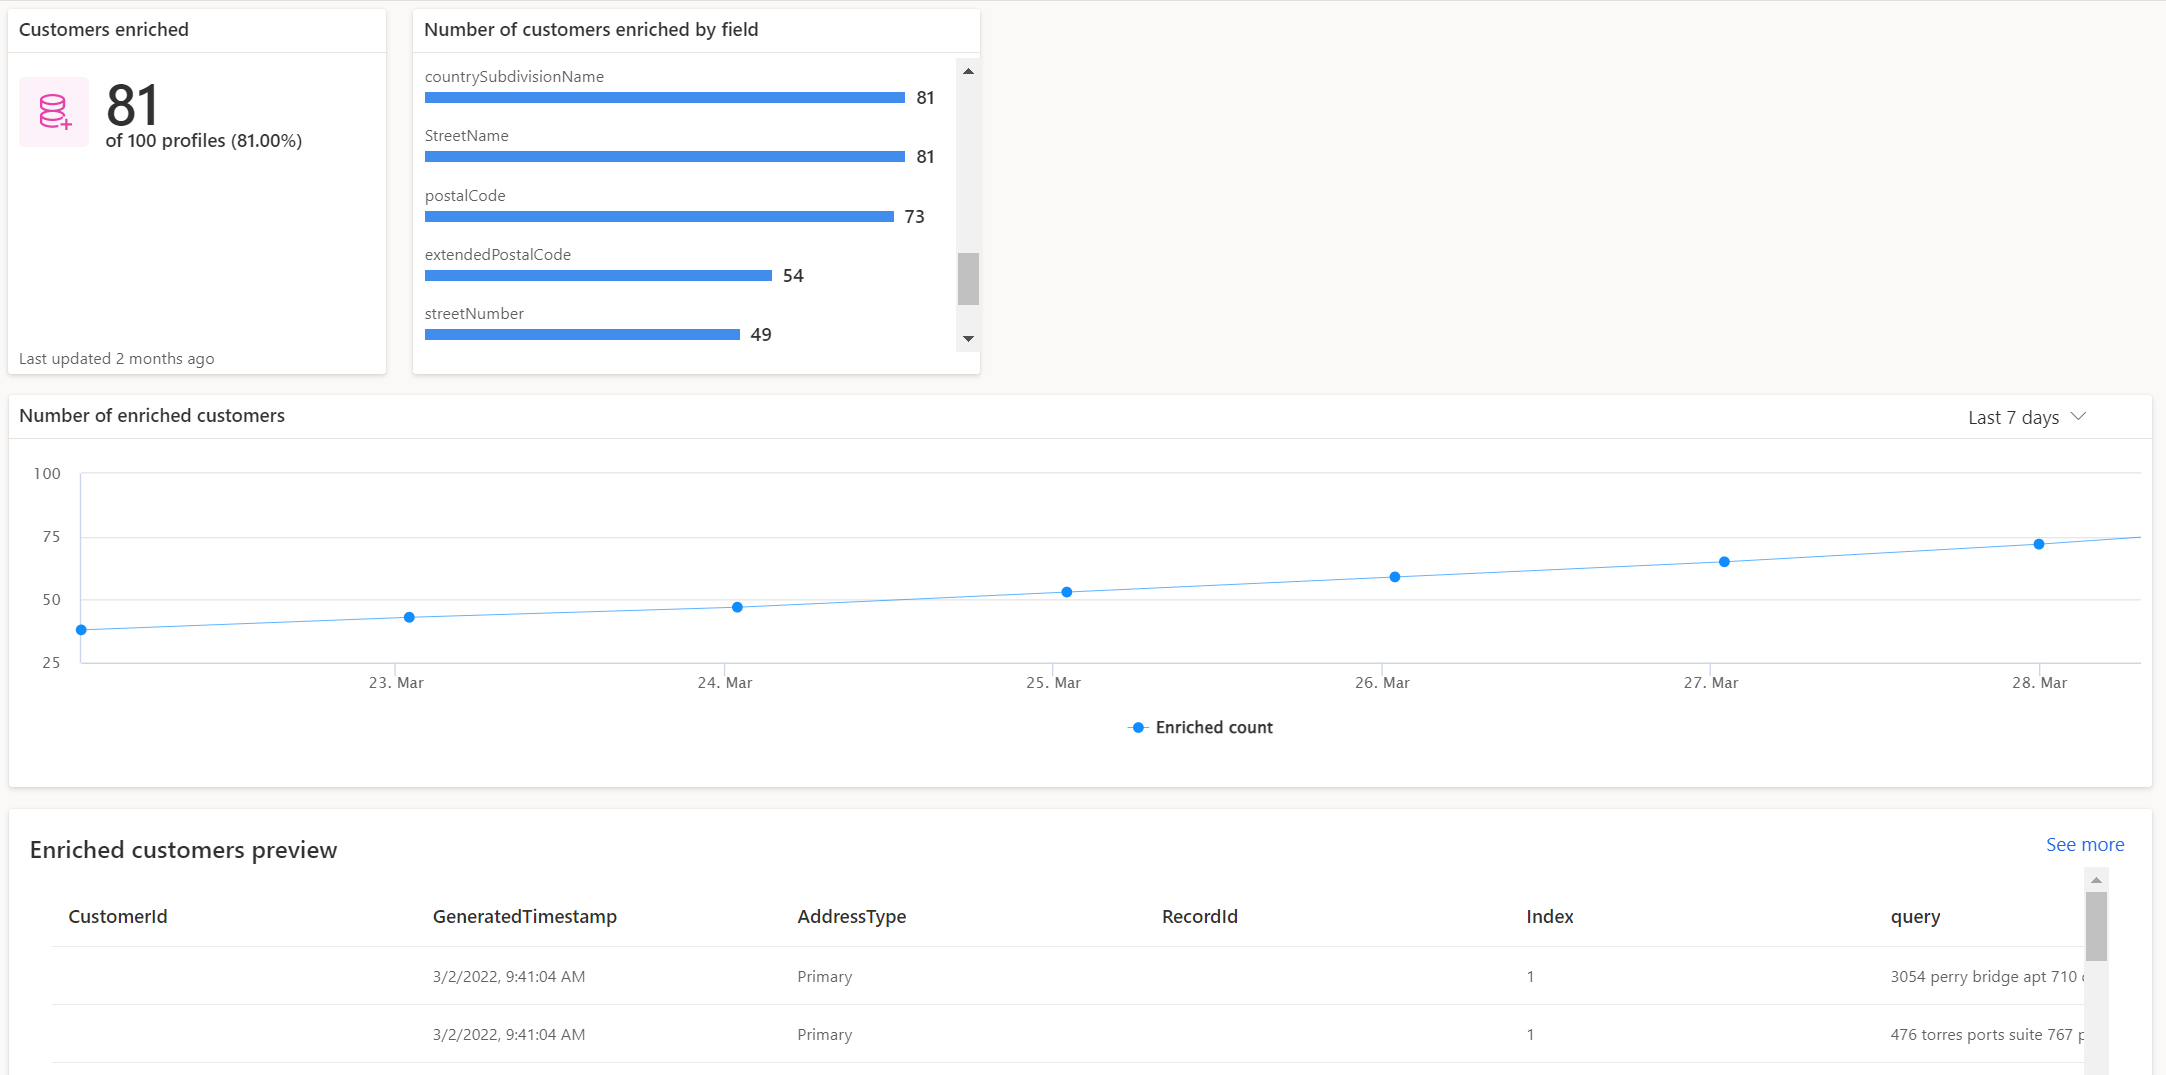Select the 23. Mar data point
The width and height of the screenshot is (2166, 1075).
pos(408,617)
